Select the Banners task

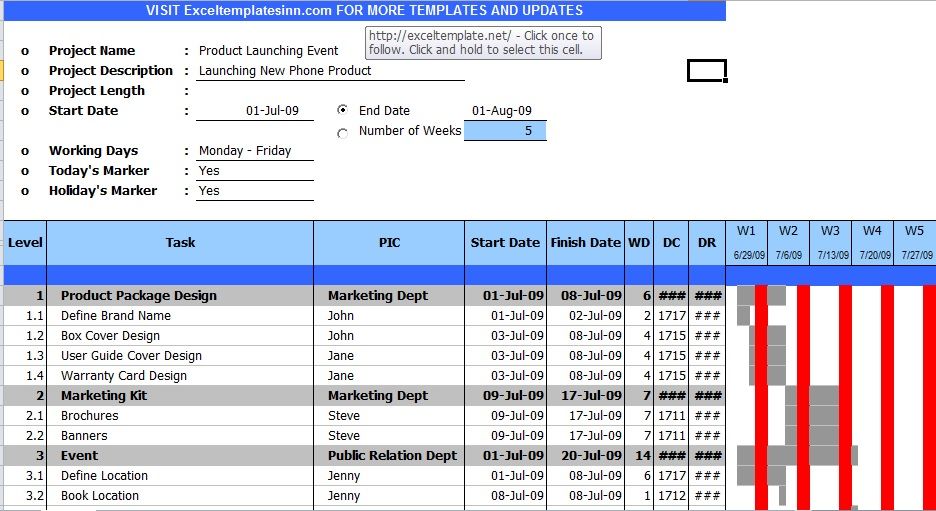click(180, 436)
